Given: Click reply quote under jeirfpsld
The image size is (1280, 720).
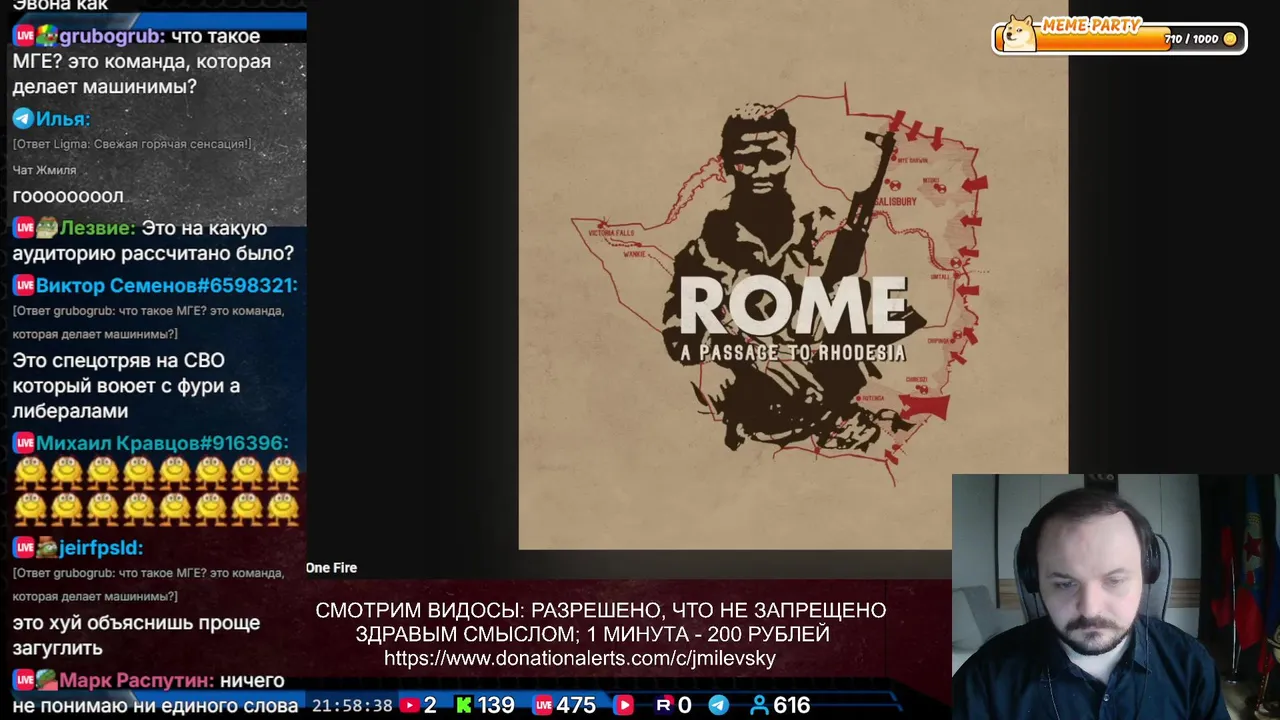Looking at the screenshot, I should 148,584.
